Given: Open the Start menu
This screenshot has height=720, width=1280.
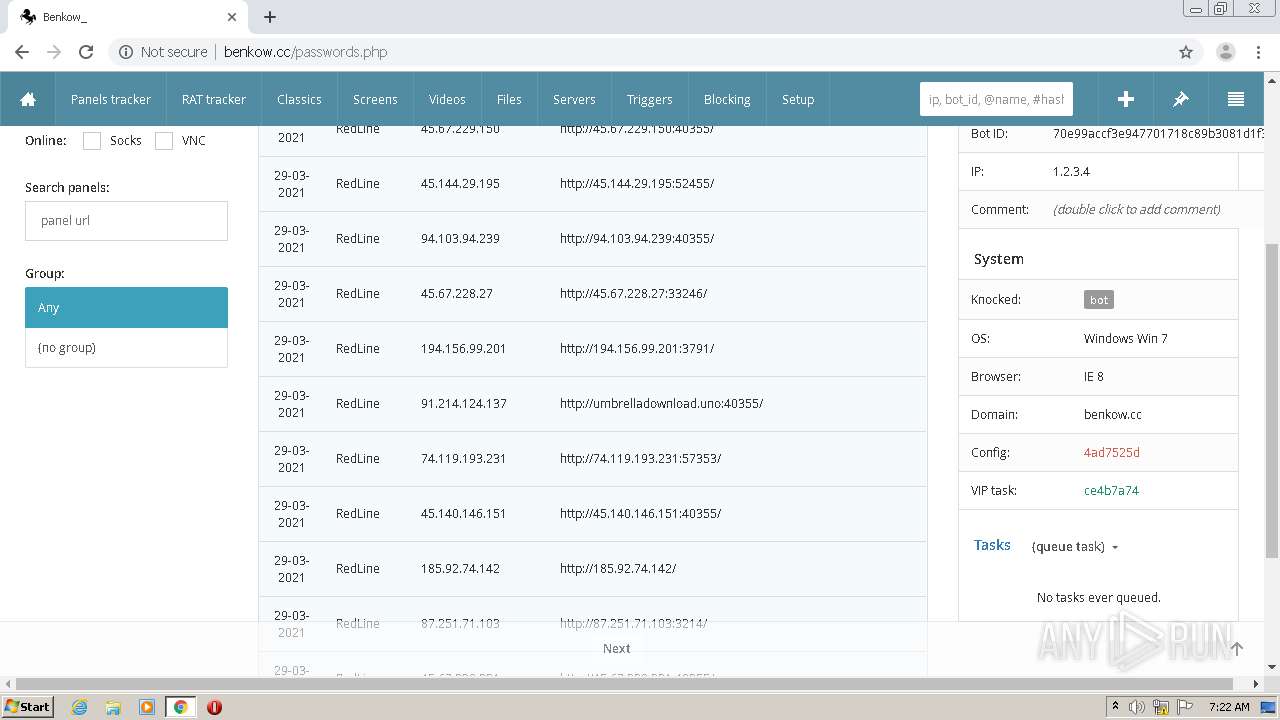Looking at the screenshot, I should point(28,707).
